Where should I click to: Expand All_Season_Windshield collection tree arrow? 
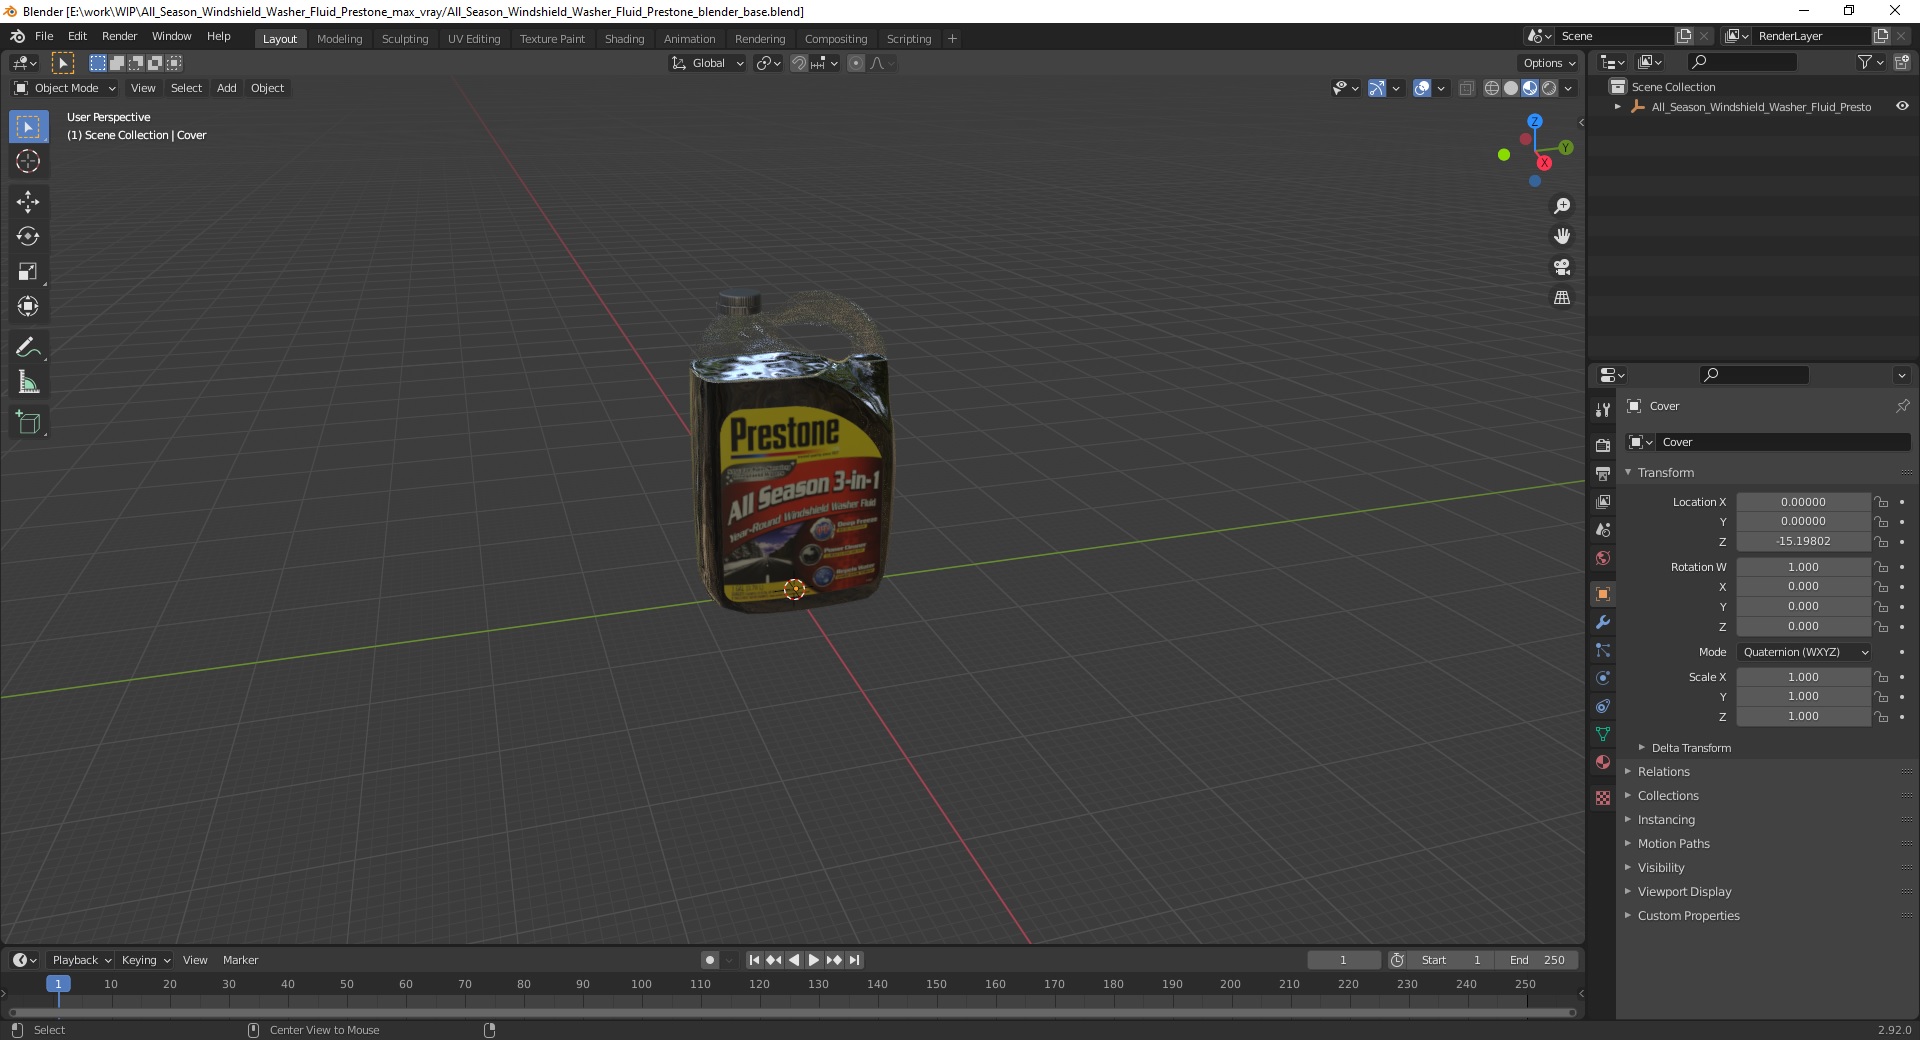(x=1618, y=107)
